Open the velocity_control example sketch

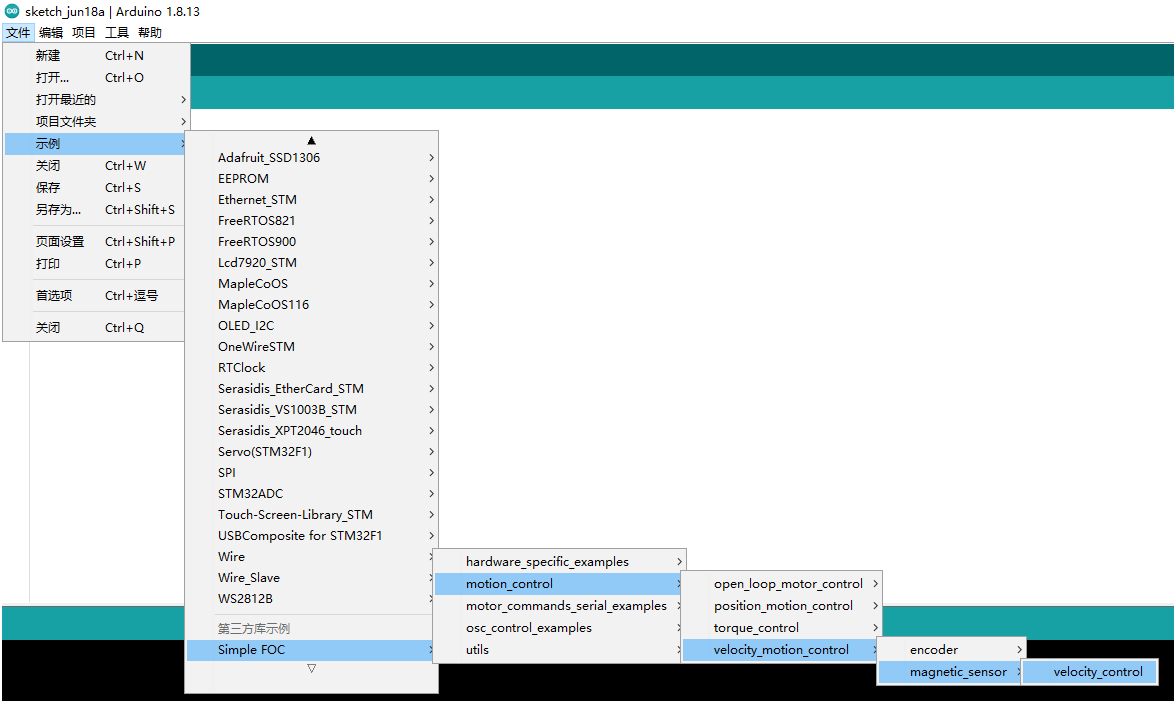(1089, 672)
